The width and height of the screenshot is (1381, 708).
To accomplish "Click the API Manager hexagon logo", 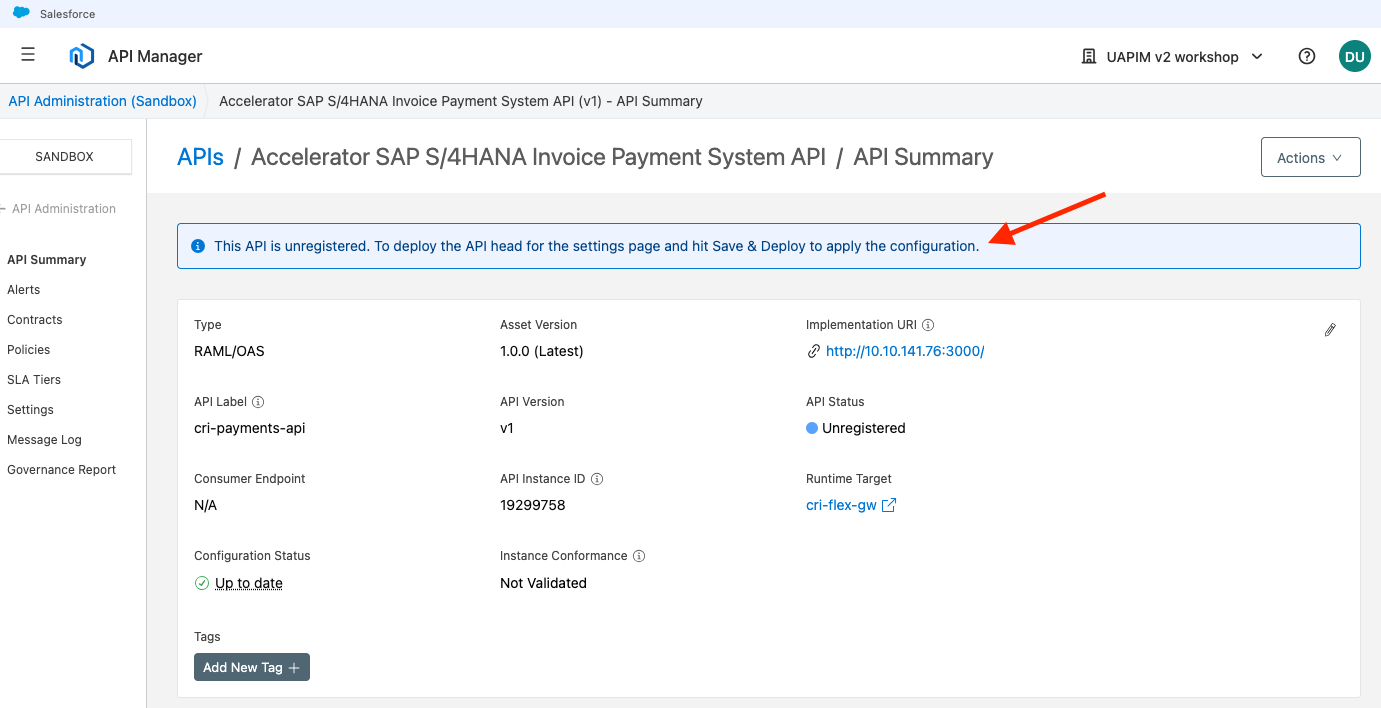I will coord(81,56).
